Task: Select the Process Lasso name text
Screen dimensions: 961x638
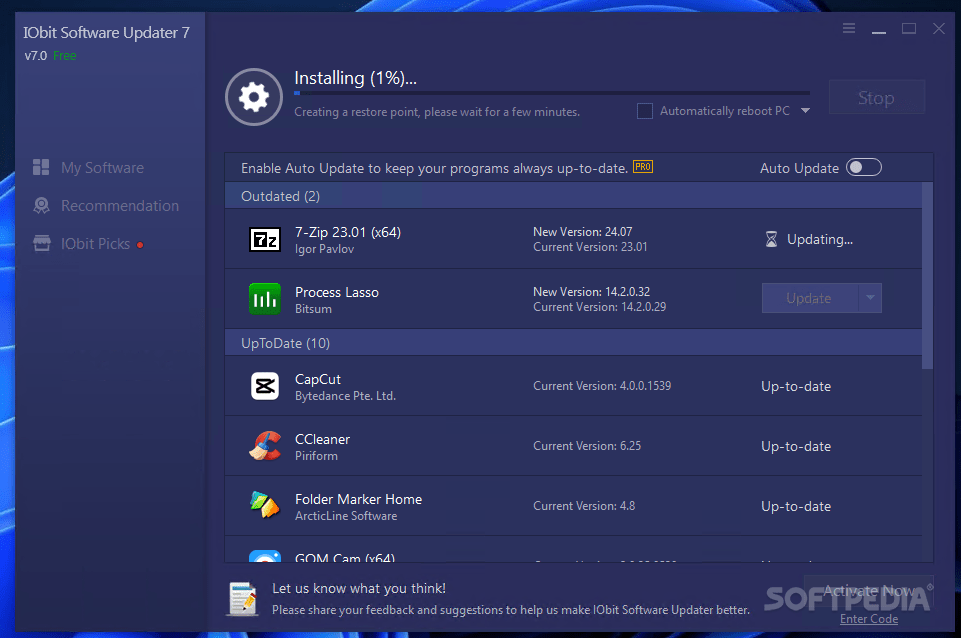Action: [x=336, y=292]
